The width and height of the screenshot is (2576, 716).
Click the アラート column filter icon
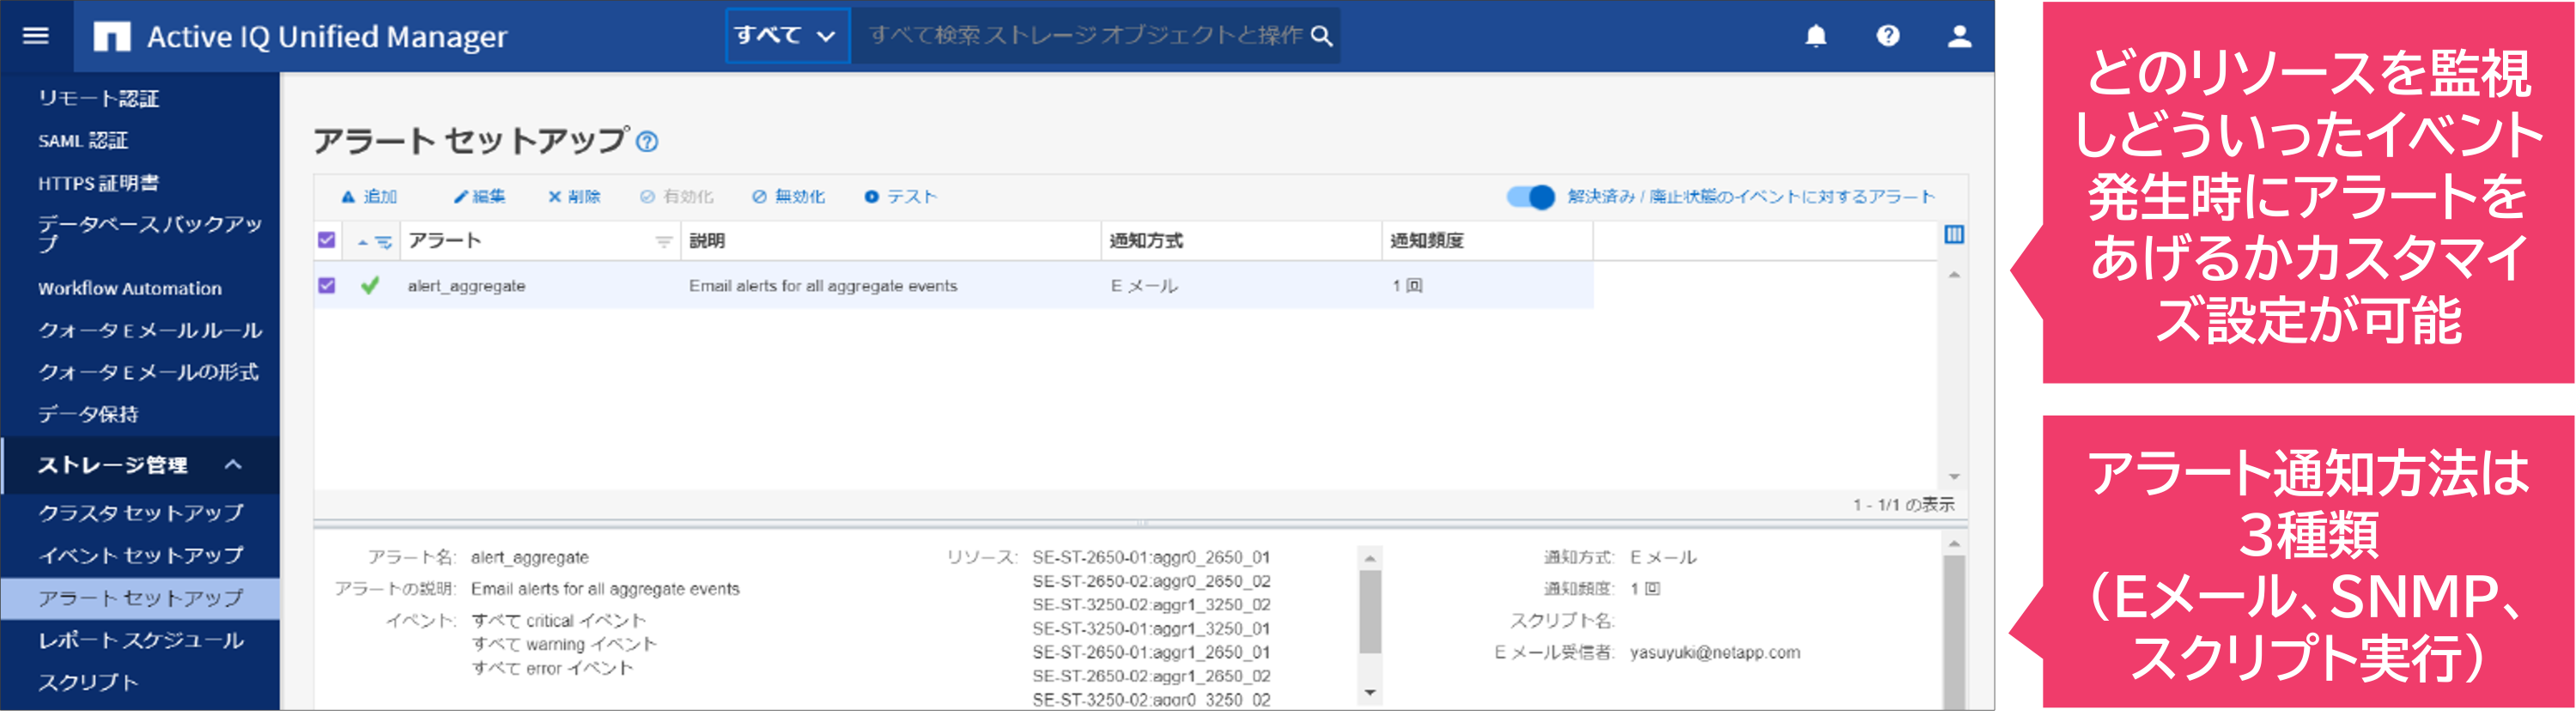[663, 242]
